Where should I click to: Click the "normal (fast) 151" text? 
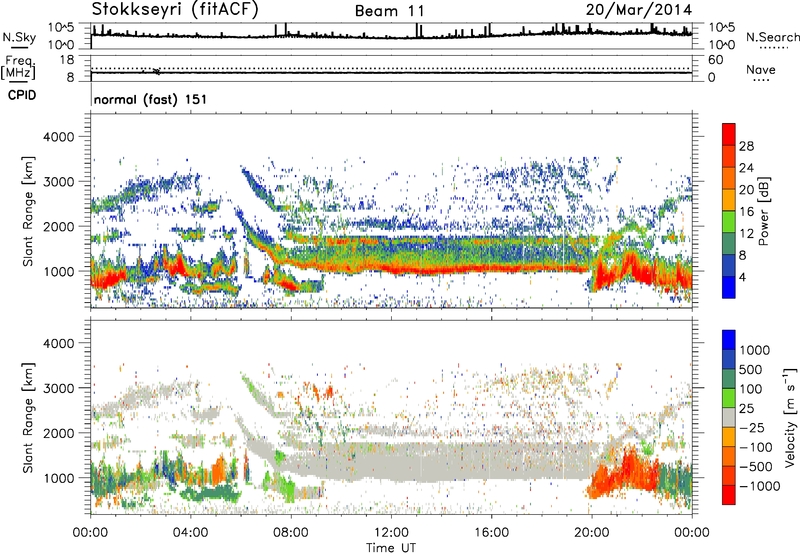[151, 99]
